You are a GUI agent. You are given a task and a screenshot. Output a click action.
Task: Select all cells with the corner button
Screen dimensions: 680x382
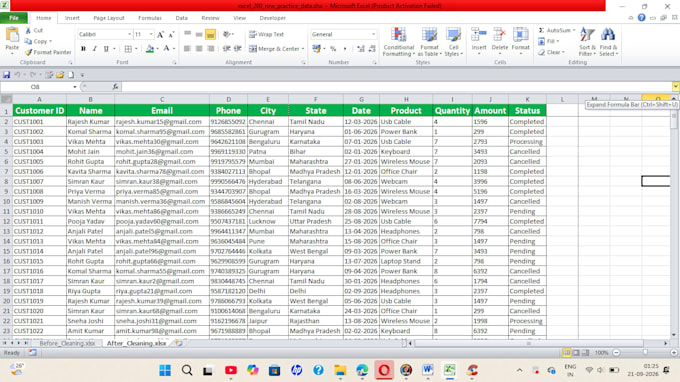point(6,99)
